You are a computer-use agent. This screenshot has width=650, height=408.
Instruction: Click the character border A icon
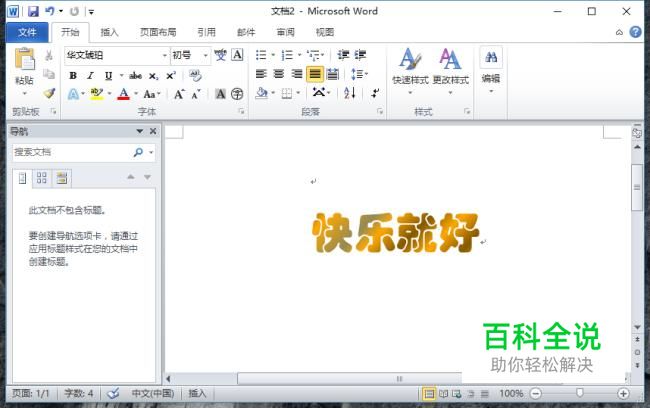(x=237, y=55)
